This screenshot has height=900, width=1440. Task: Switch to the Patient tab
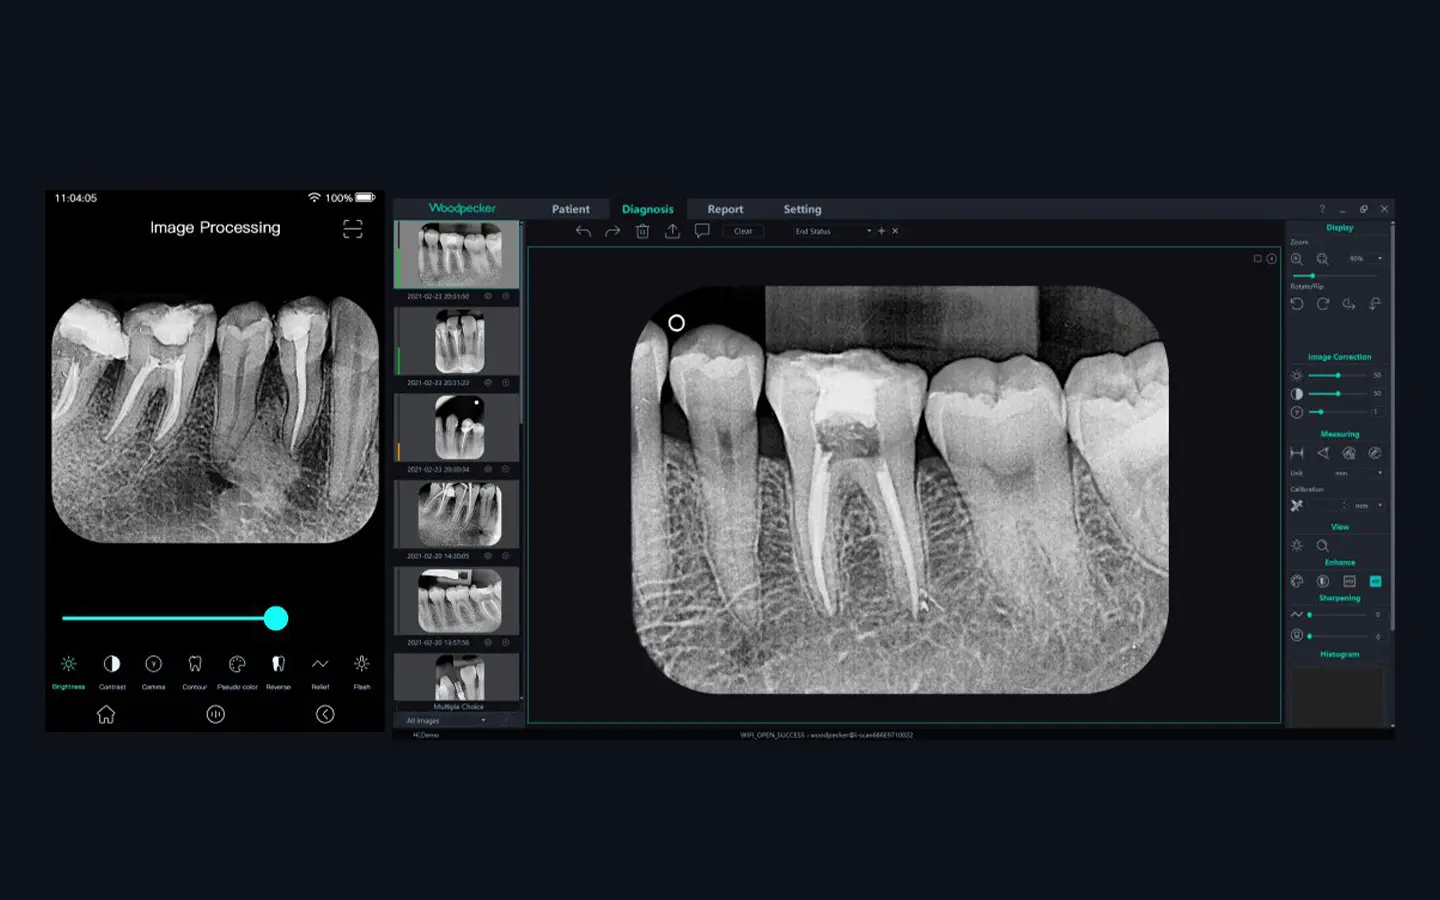pyautogui.click(x=571, y=209)
